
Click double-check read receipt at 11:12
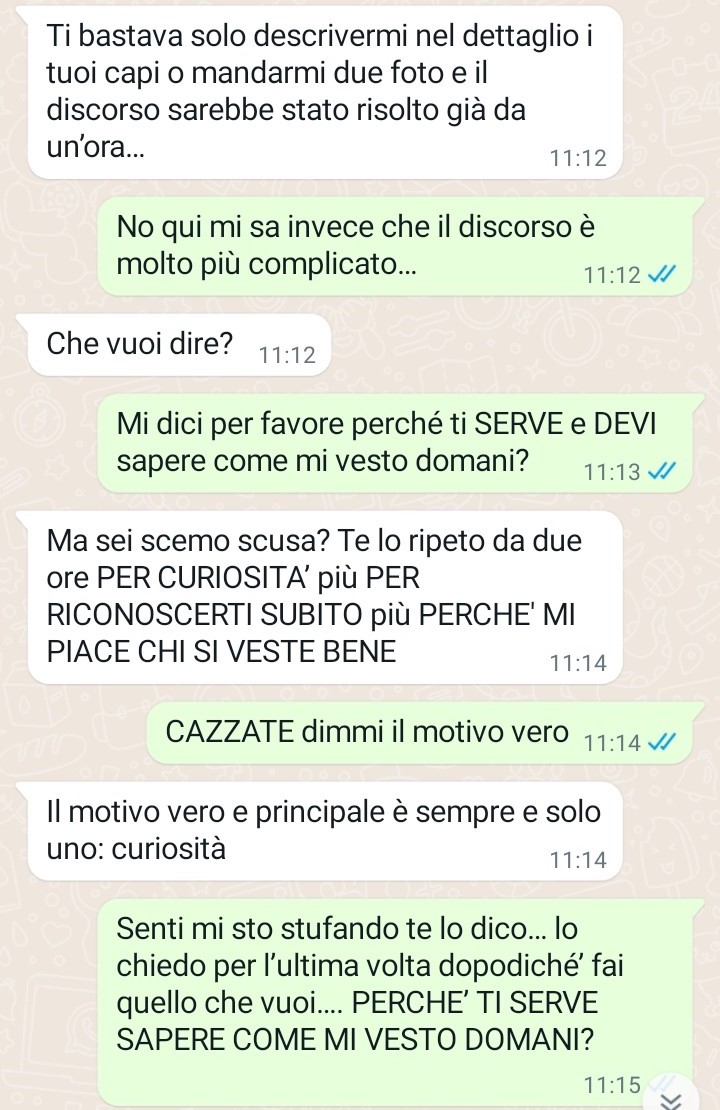click(x=661, y=275)
